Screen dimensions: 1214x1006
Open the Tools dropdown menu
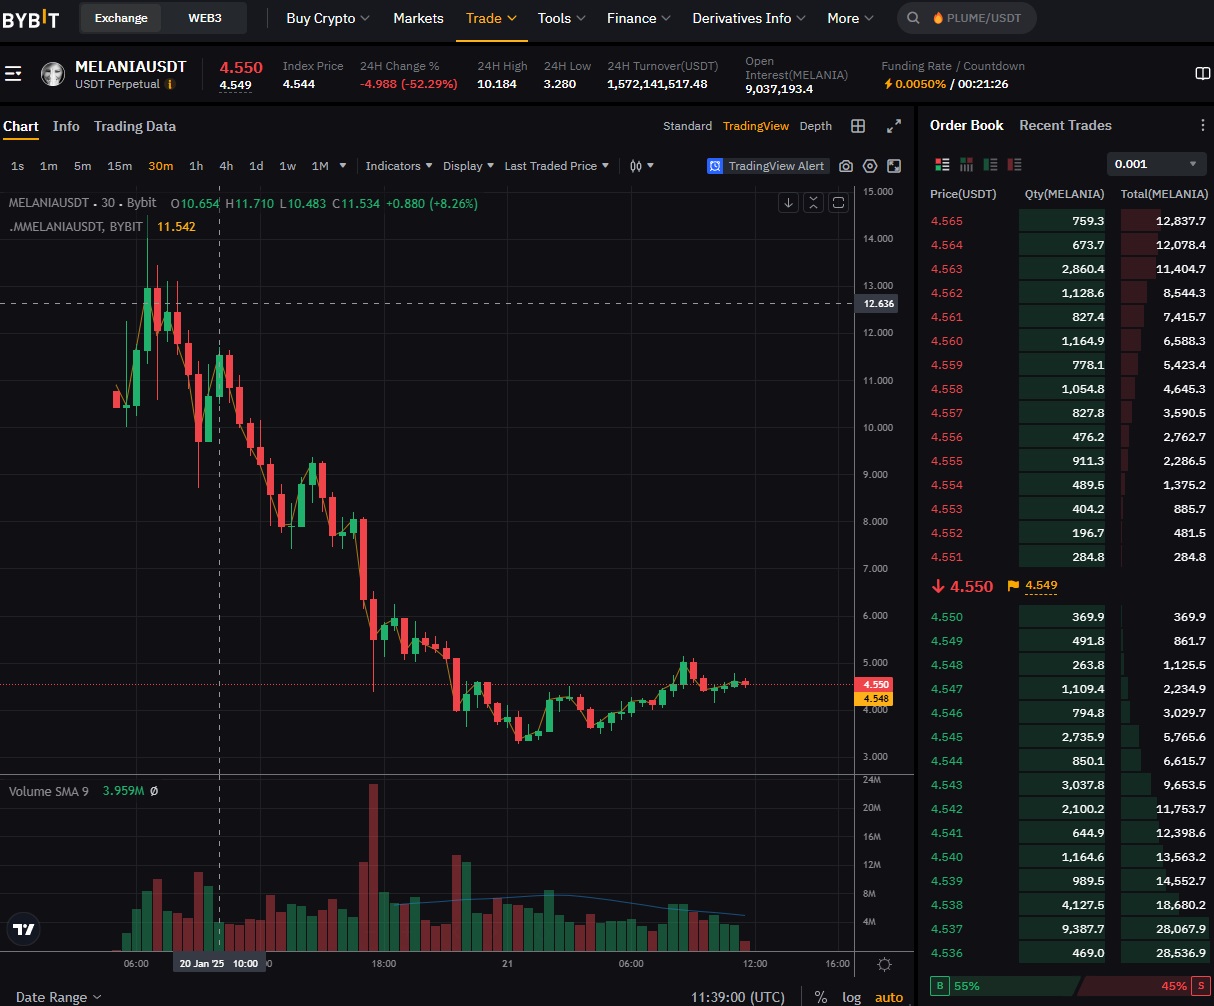562,18
